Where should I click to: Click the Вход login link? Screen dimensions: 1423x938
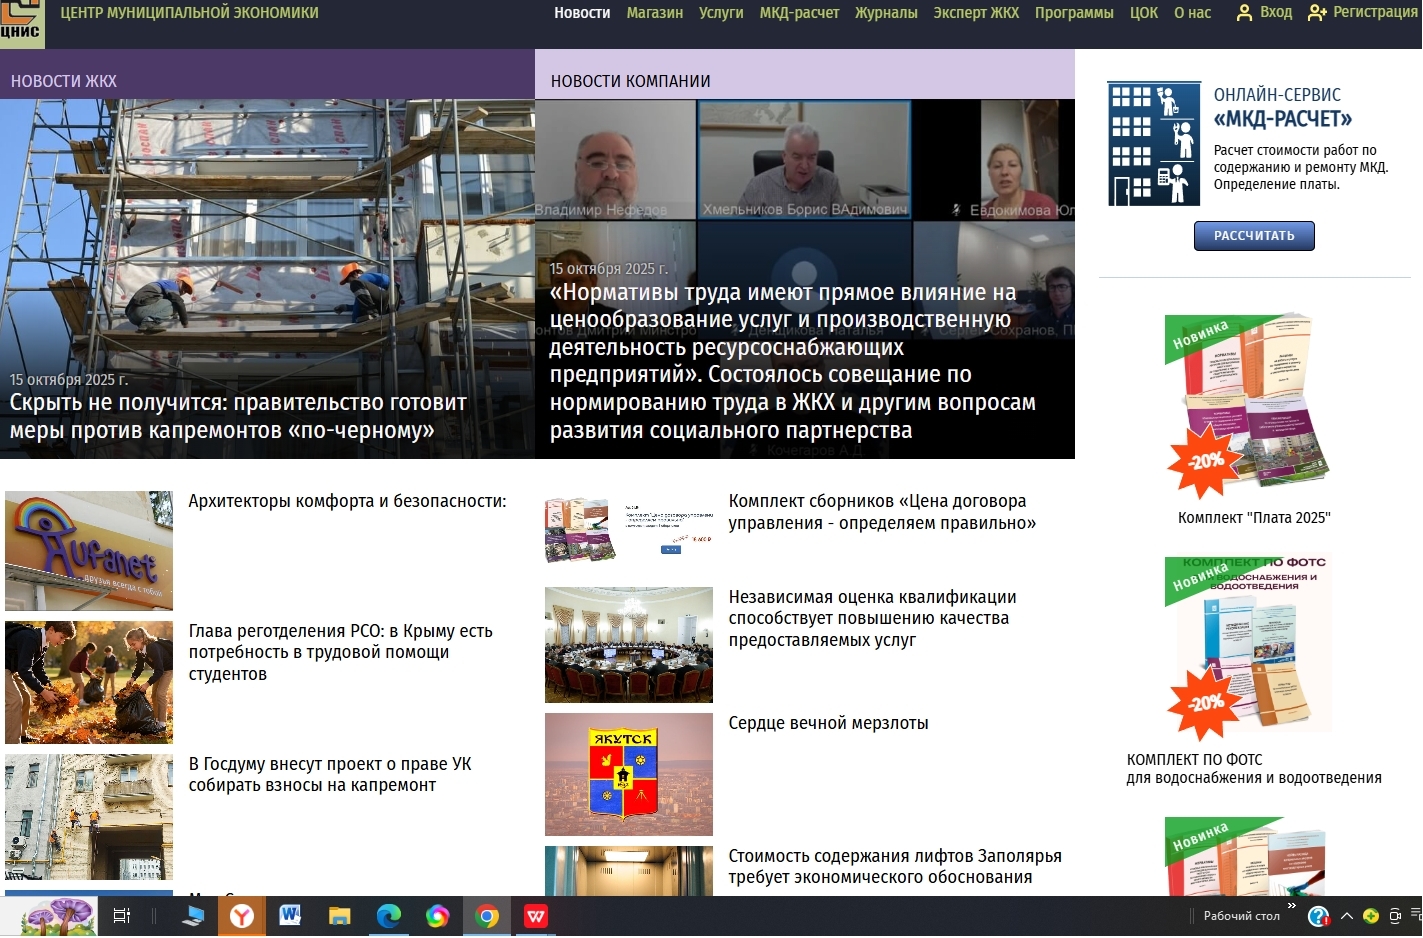(x=1264, y=13)
